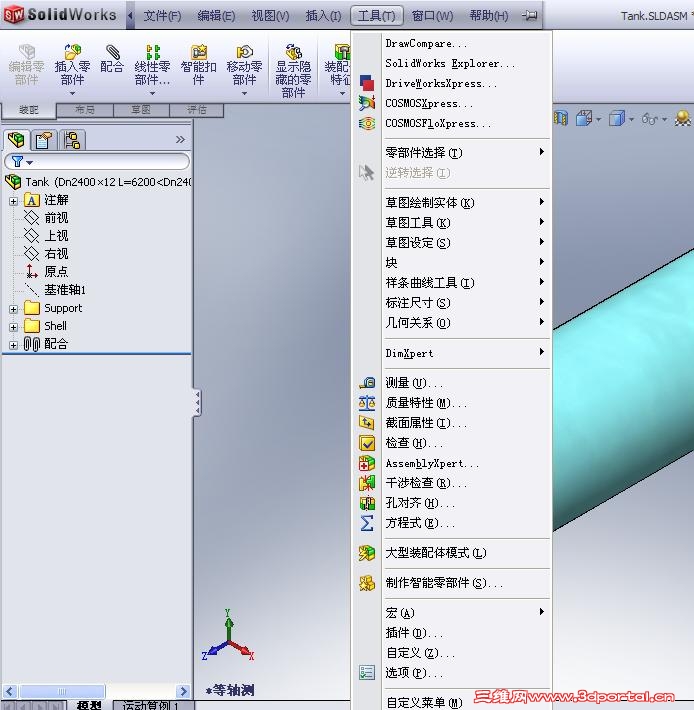The height and width of the screenshot is (710, 694).
Task: Select the 前视 front plane in tree
Action: coord(56,218)
